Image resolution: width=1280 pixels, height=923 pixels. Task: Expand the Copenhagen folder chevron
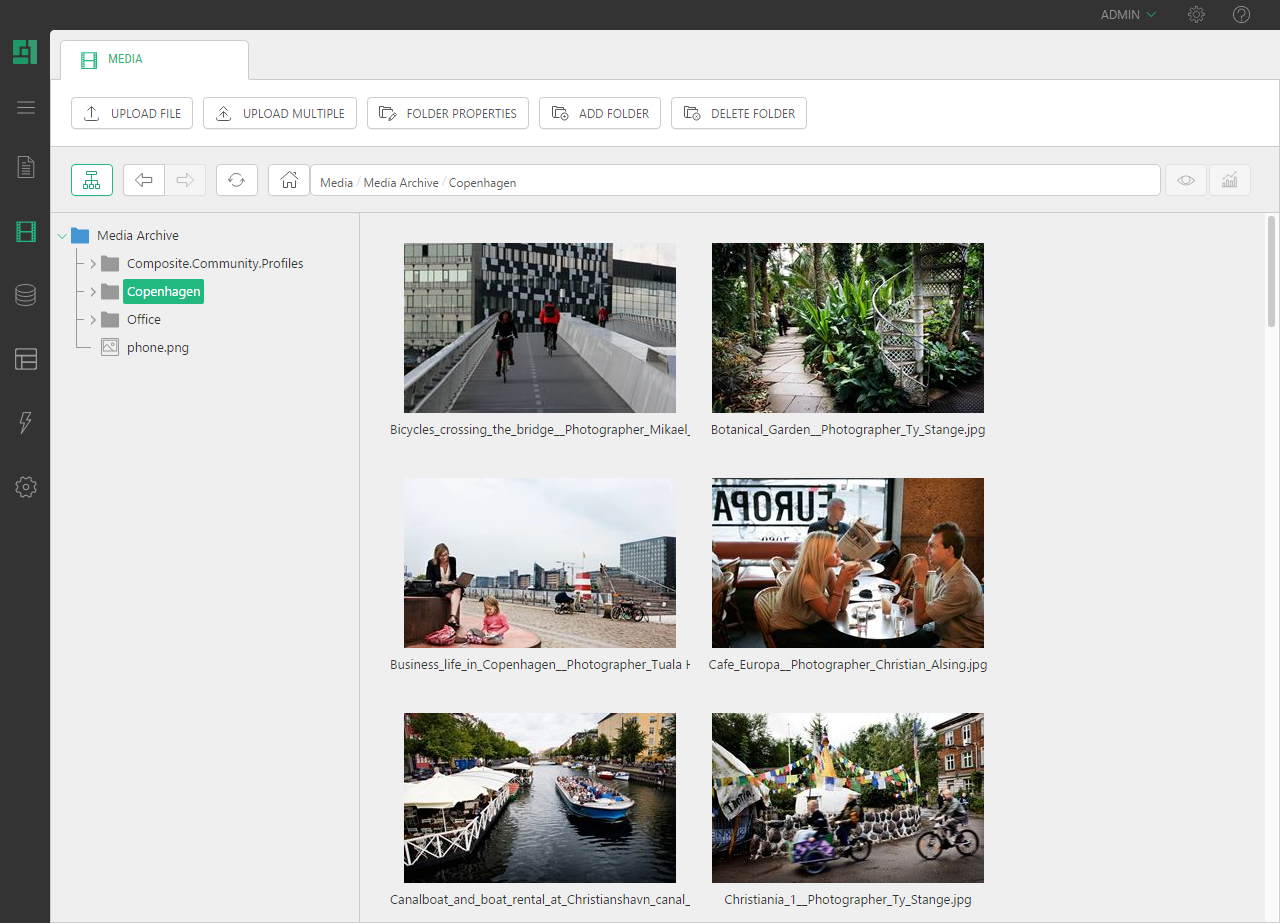click(91, 291)
